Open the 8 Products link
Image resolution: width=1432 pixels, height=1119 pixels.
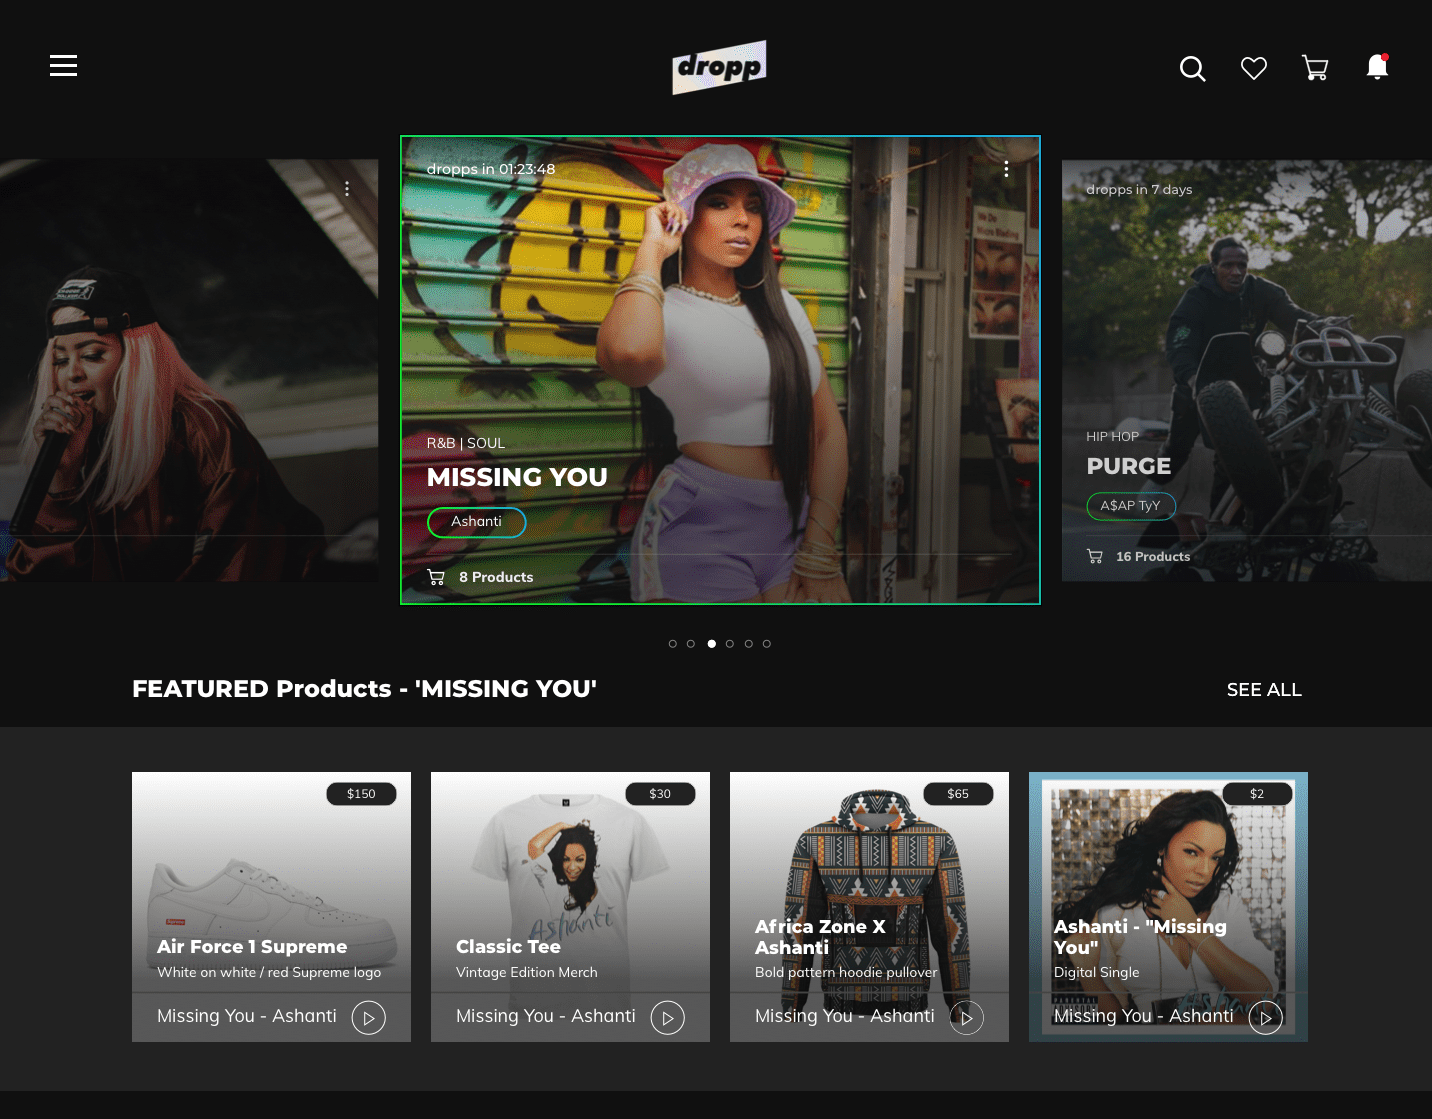point(496,577)
